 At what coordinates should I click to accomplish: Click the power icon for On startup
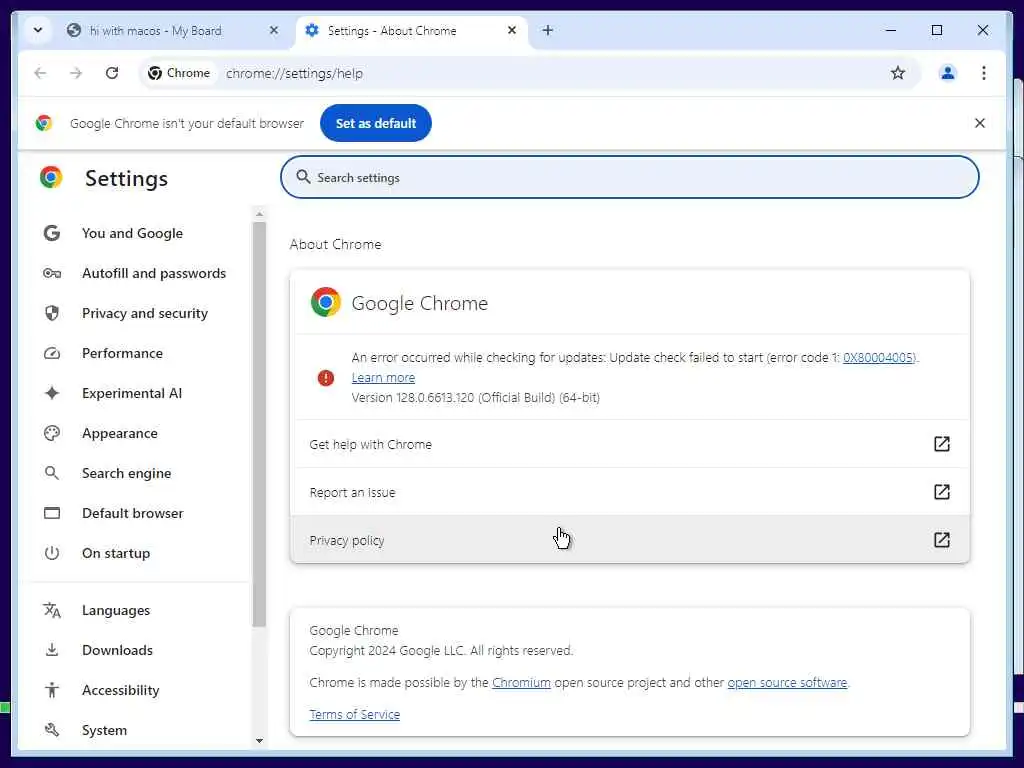click(x=52, y=553)
